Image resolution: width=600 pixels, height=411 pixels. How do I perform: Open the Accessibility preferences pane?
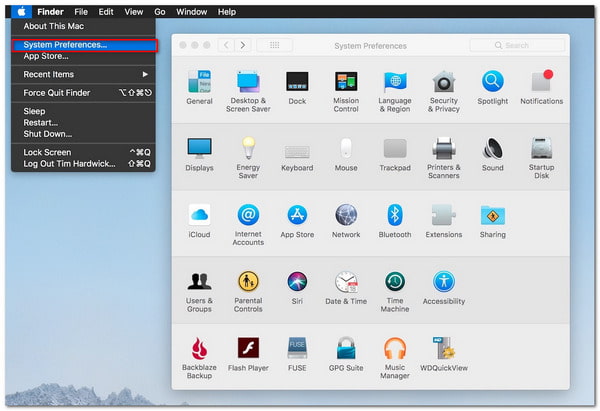pyautogui.click(x=444, y=287)
